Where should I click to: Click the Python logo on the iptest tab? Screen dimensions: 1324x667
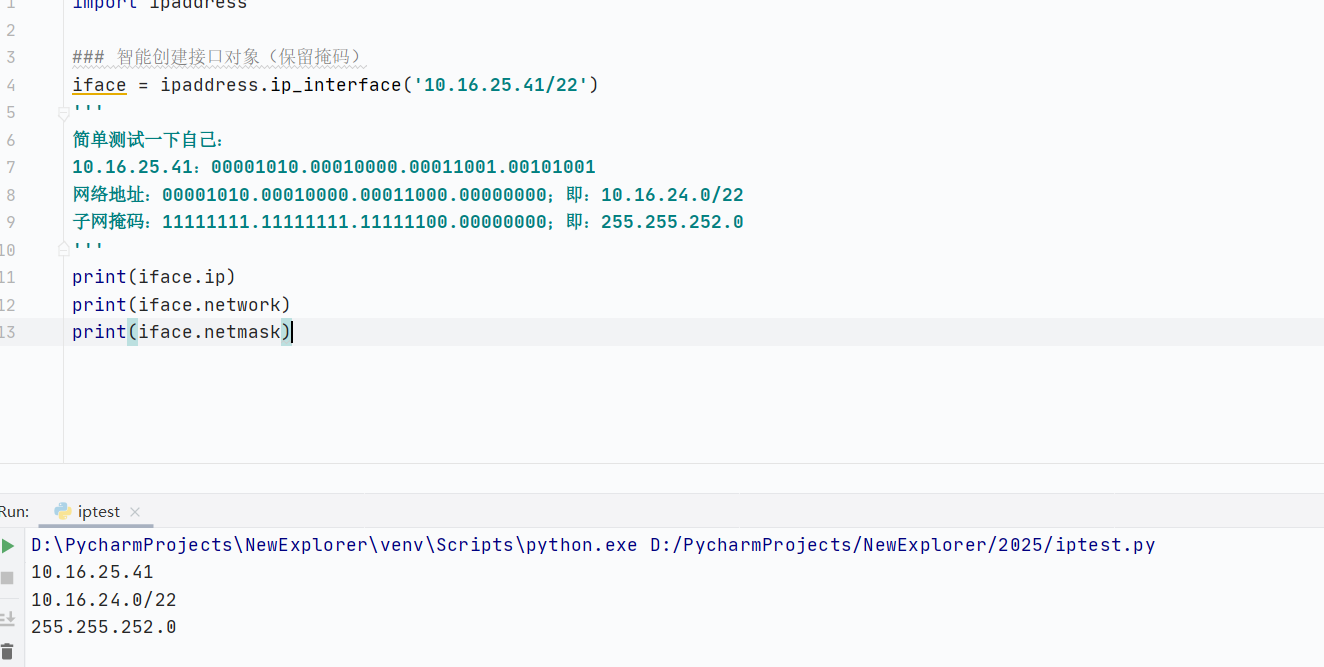(63, 512)
